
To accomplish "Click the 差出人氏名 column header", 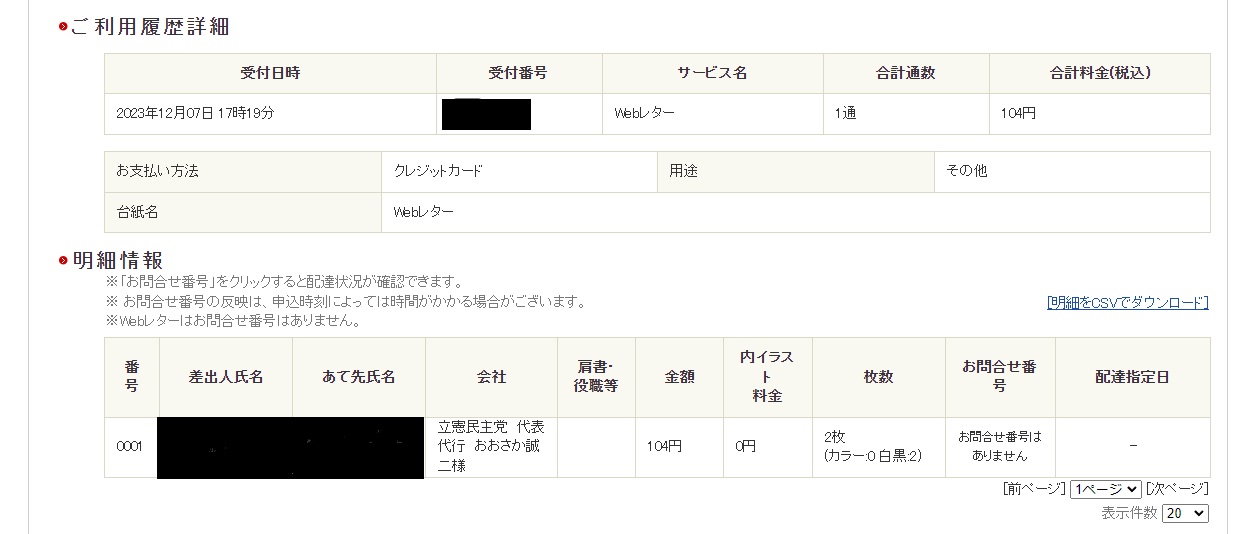I will [x=225, y=377].
